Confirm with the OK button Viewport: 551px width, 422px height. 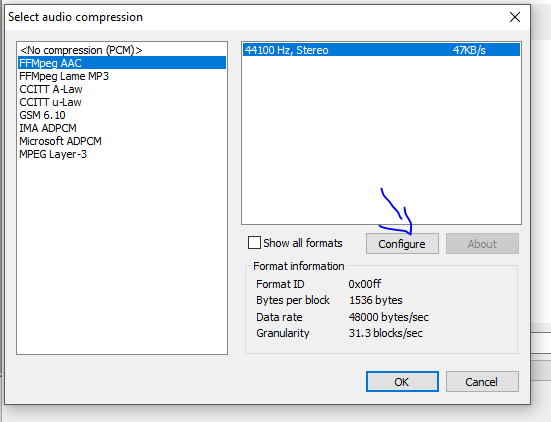pyautogui.click(x=402, y=382)
